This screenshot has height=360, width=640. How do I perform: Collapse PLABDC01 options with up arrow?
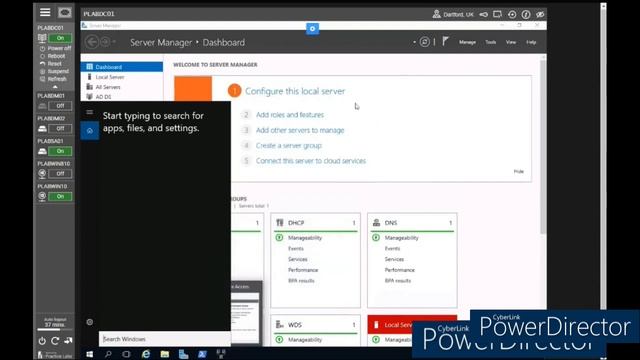(x=55, y=87)
